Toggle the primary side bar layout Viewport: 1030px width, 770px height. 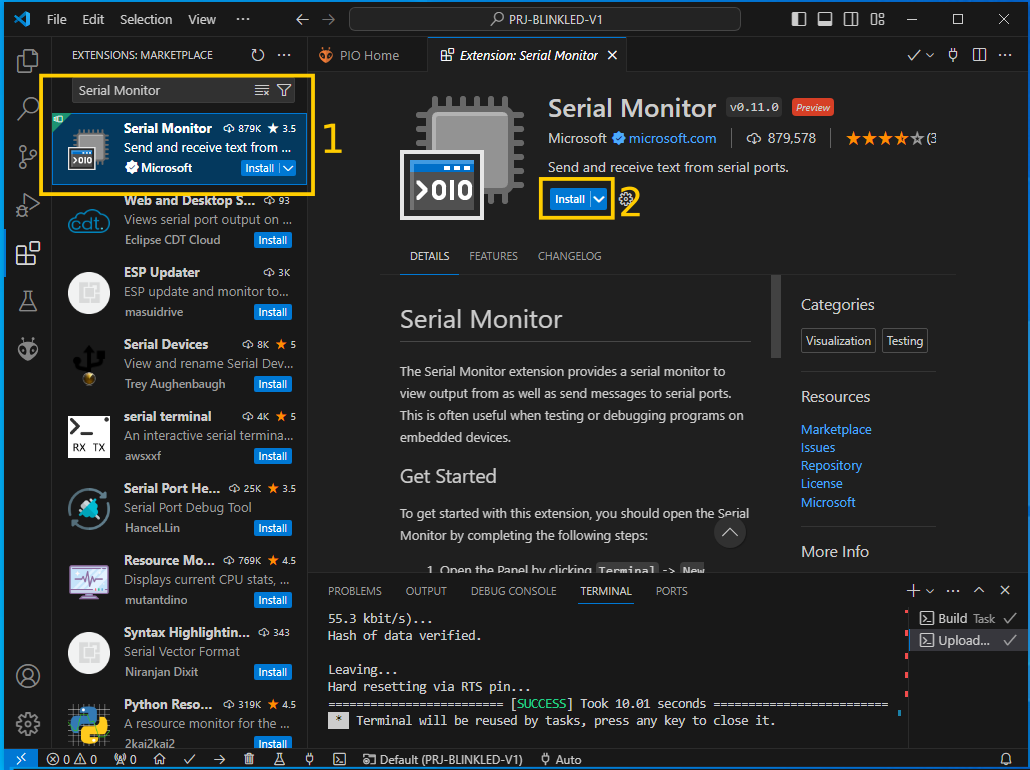(x=799, y=20)
